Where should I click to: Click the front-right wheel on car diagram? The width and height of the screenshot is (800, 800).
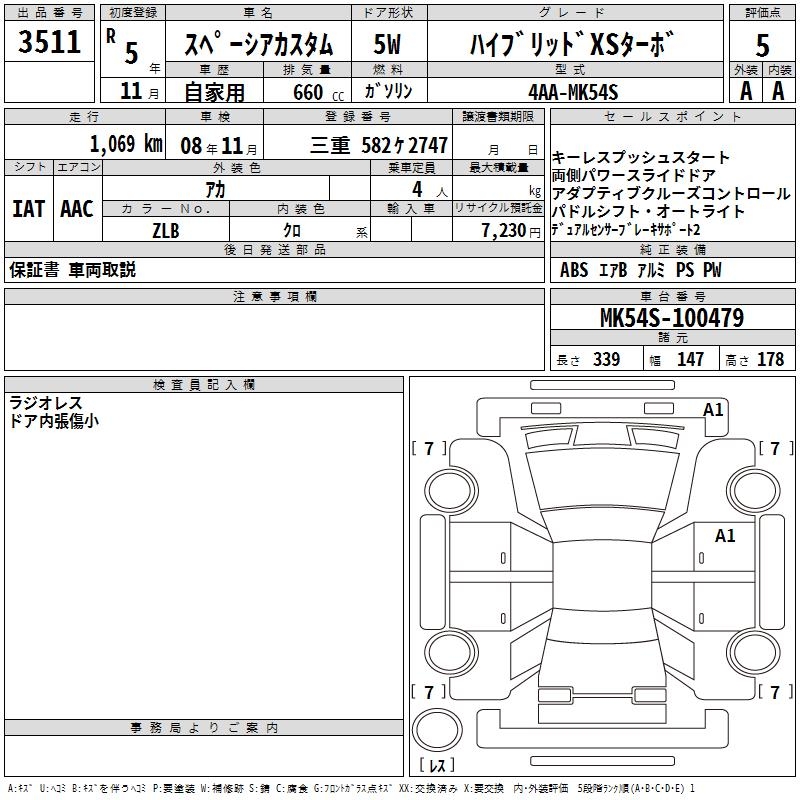click(x=754, y=491)
